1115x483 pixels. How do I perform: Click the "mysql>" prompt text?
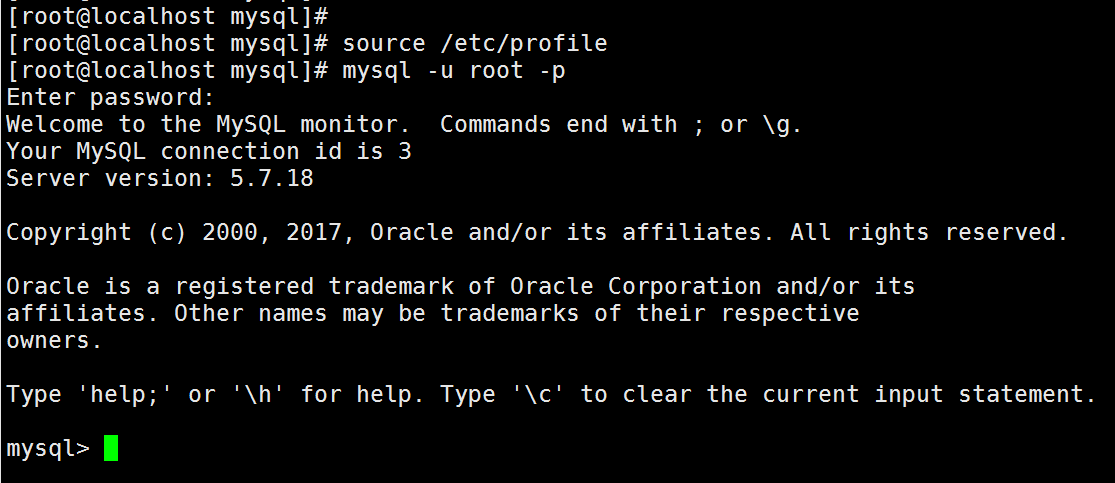[x=47, y=448]
